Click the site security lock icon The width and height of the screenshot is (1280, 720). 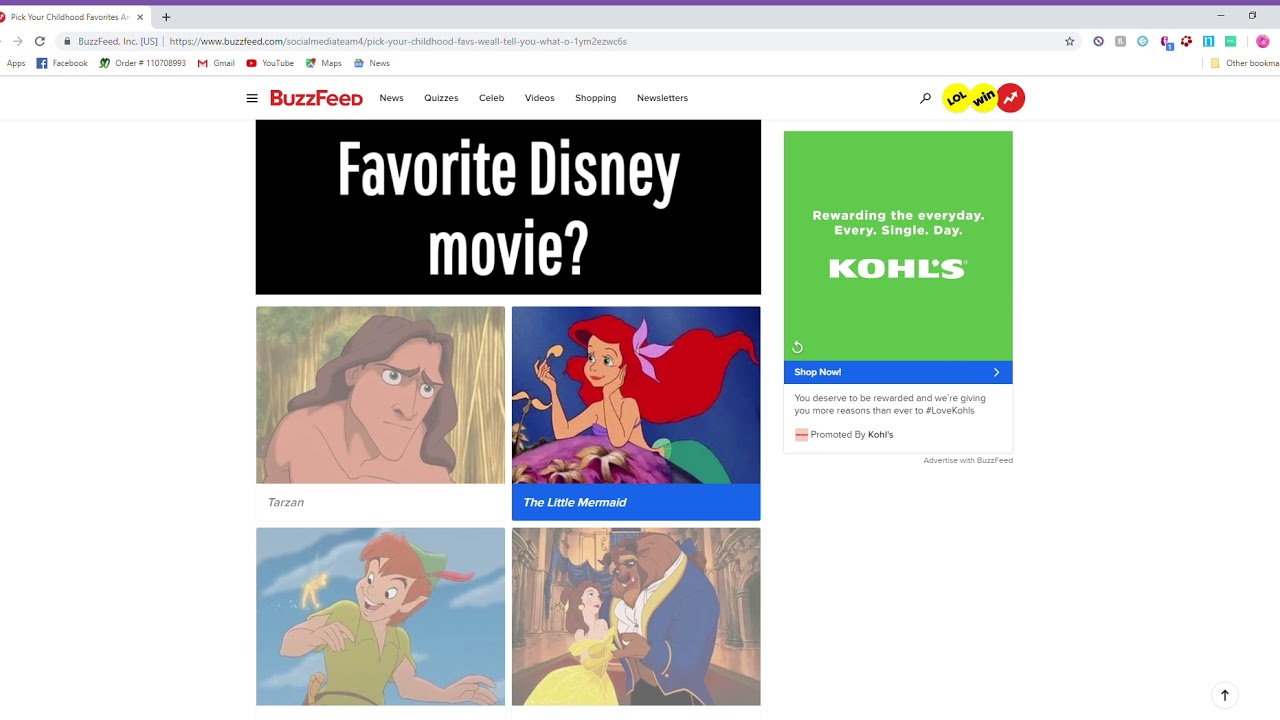point(67,41)
